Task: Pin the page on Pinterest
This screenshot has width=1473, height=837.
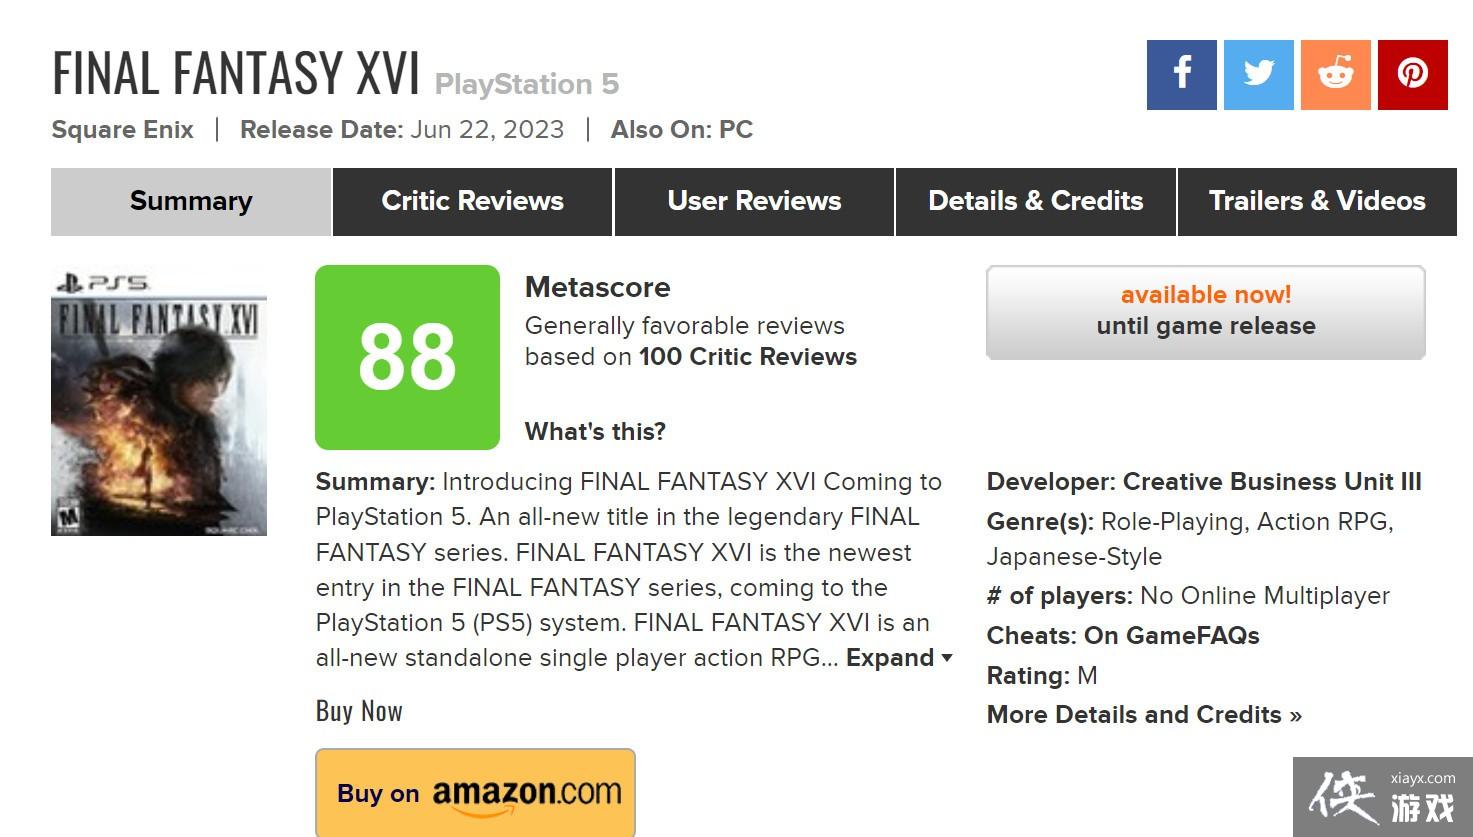Action: click(x=1412, y=75)
